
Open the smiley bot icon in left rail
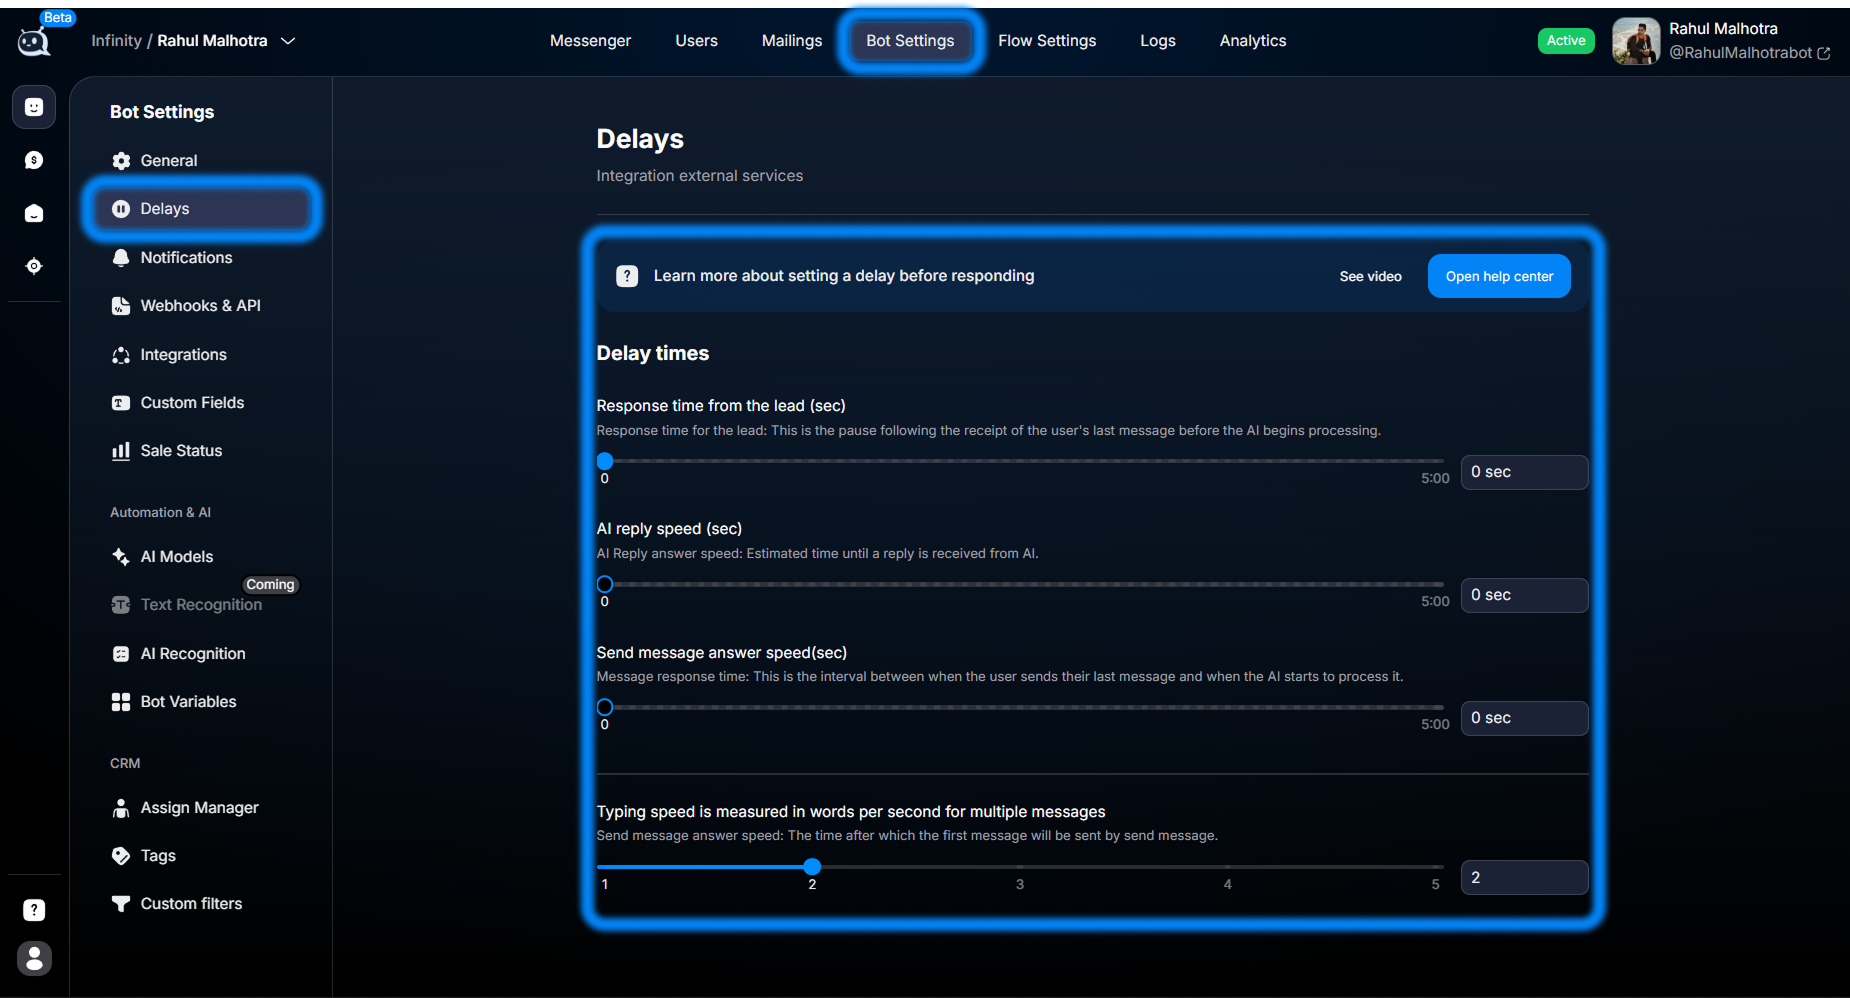click(34, 107)
